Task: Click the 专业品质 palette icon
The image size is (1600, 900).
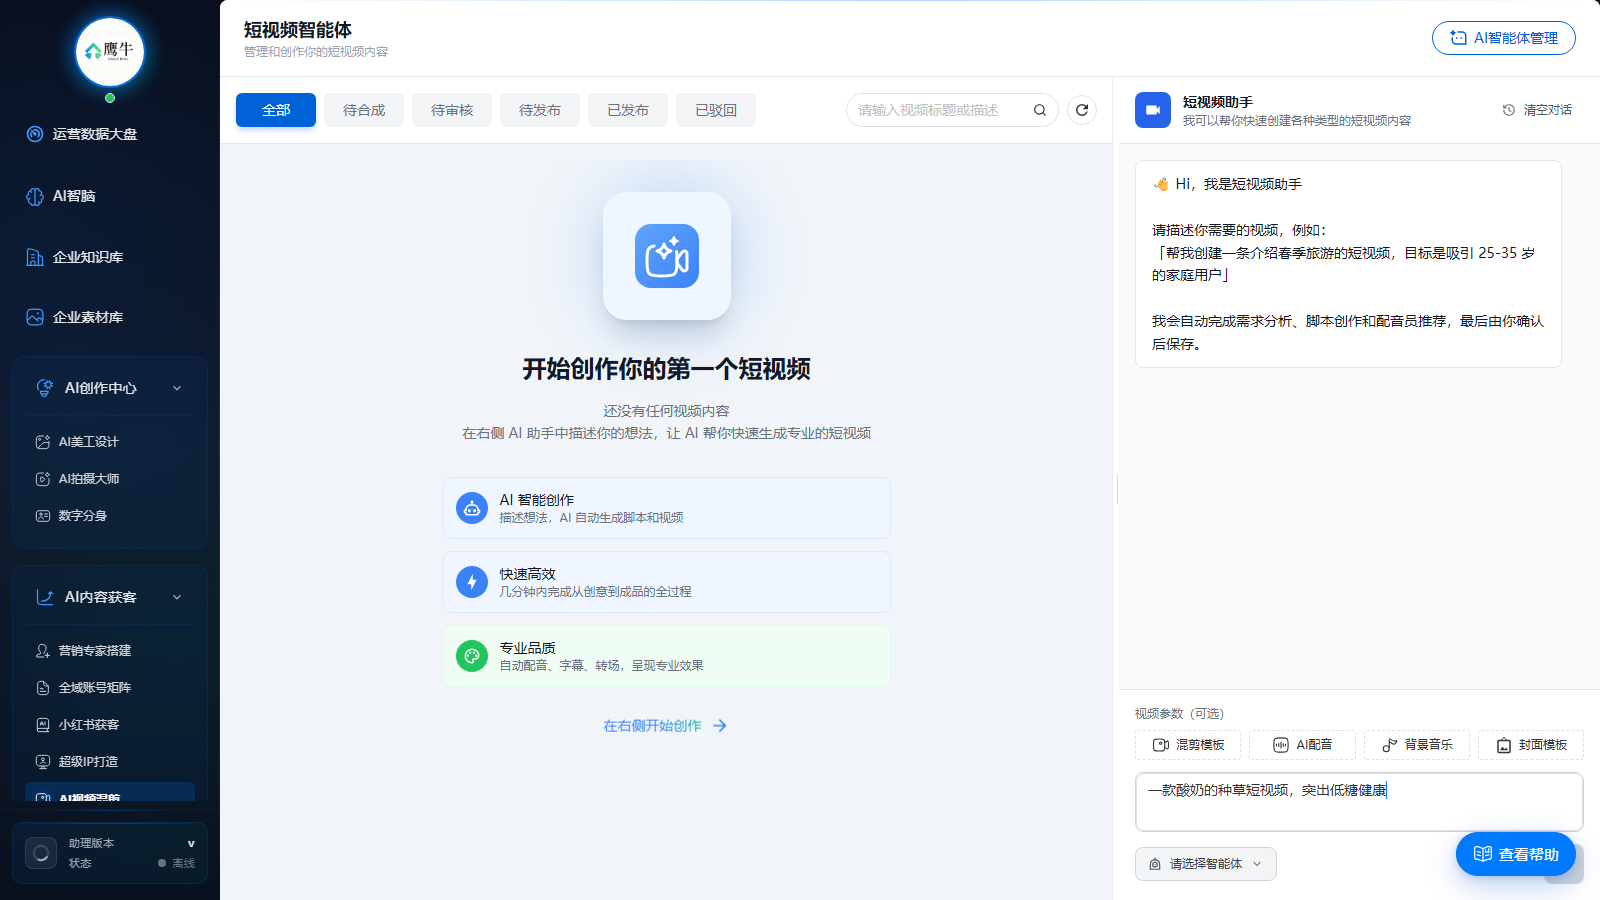Action: coord(472,656)
